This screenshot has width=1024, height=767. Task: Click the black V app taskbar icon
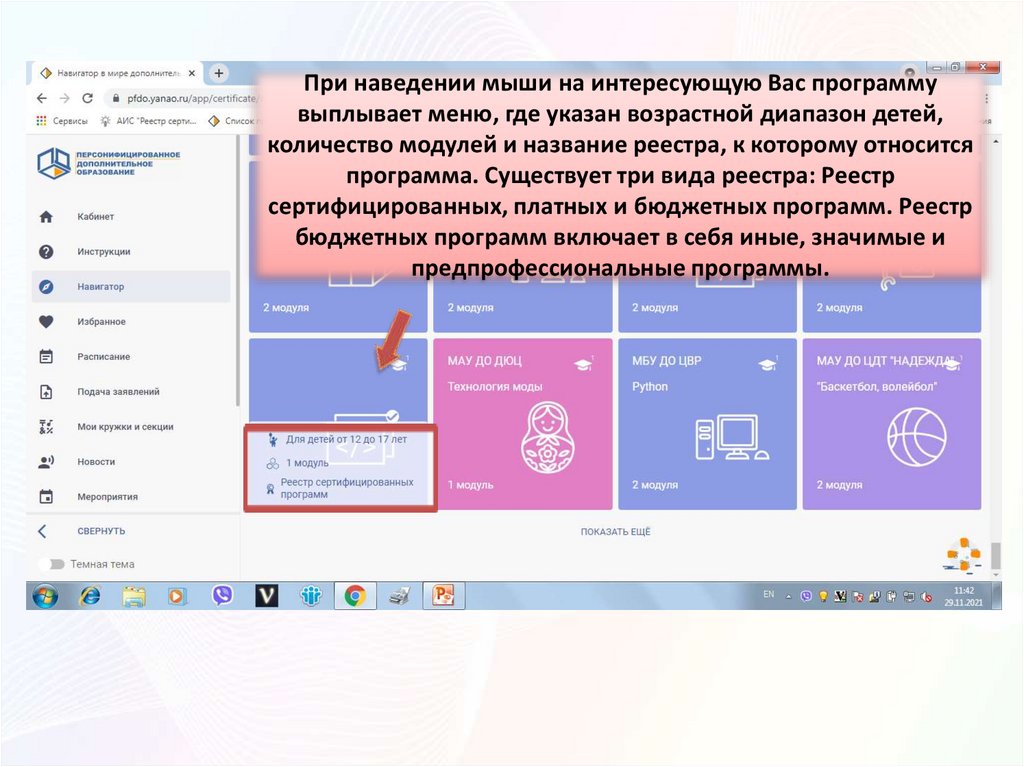tap(266, 596)
